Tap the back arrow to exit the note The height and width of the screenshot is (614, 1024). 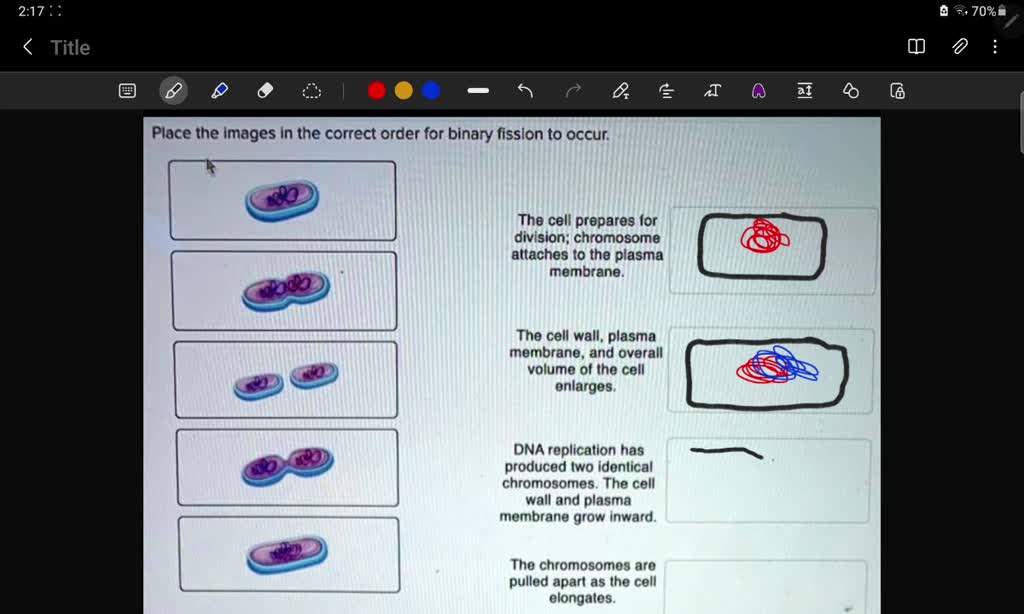pos(27,46)
